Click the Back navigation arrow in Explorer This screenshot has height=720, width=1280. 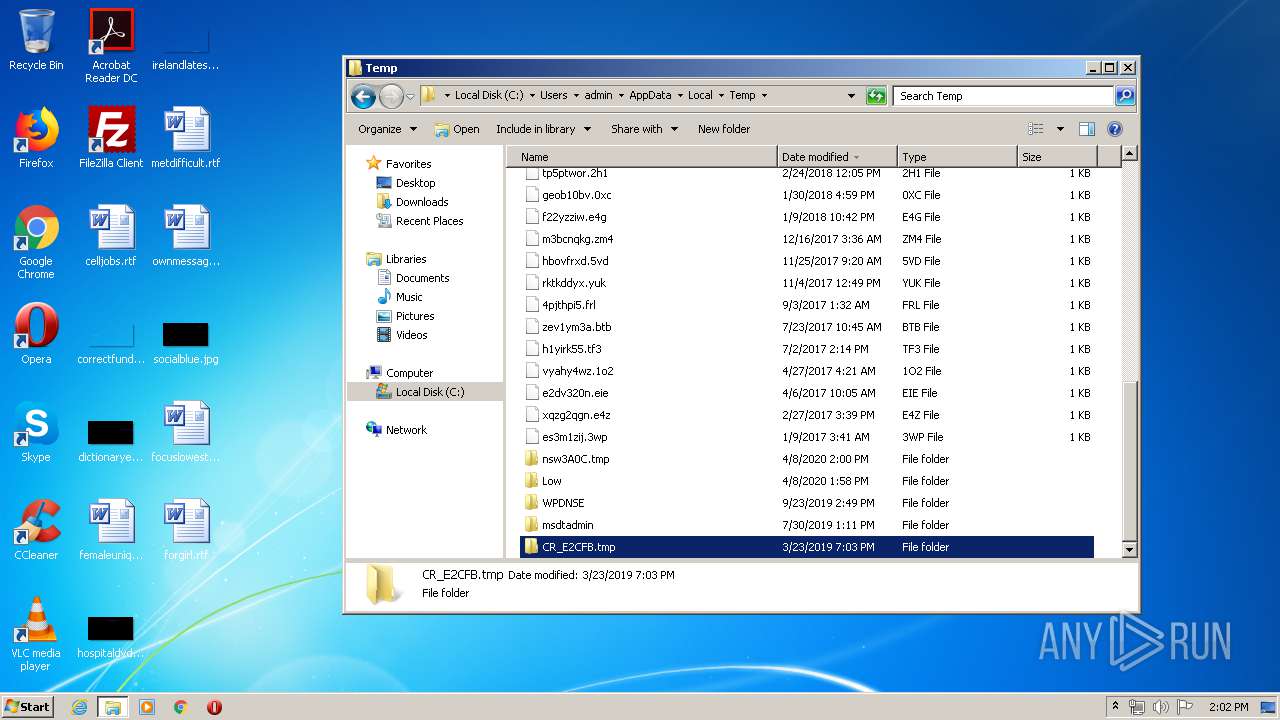[x=363, y=96]
